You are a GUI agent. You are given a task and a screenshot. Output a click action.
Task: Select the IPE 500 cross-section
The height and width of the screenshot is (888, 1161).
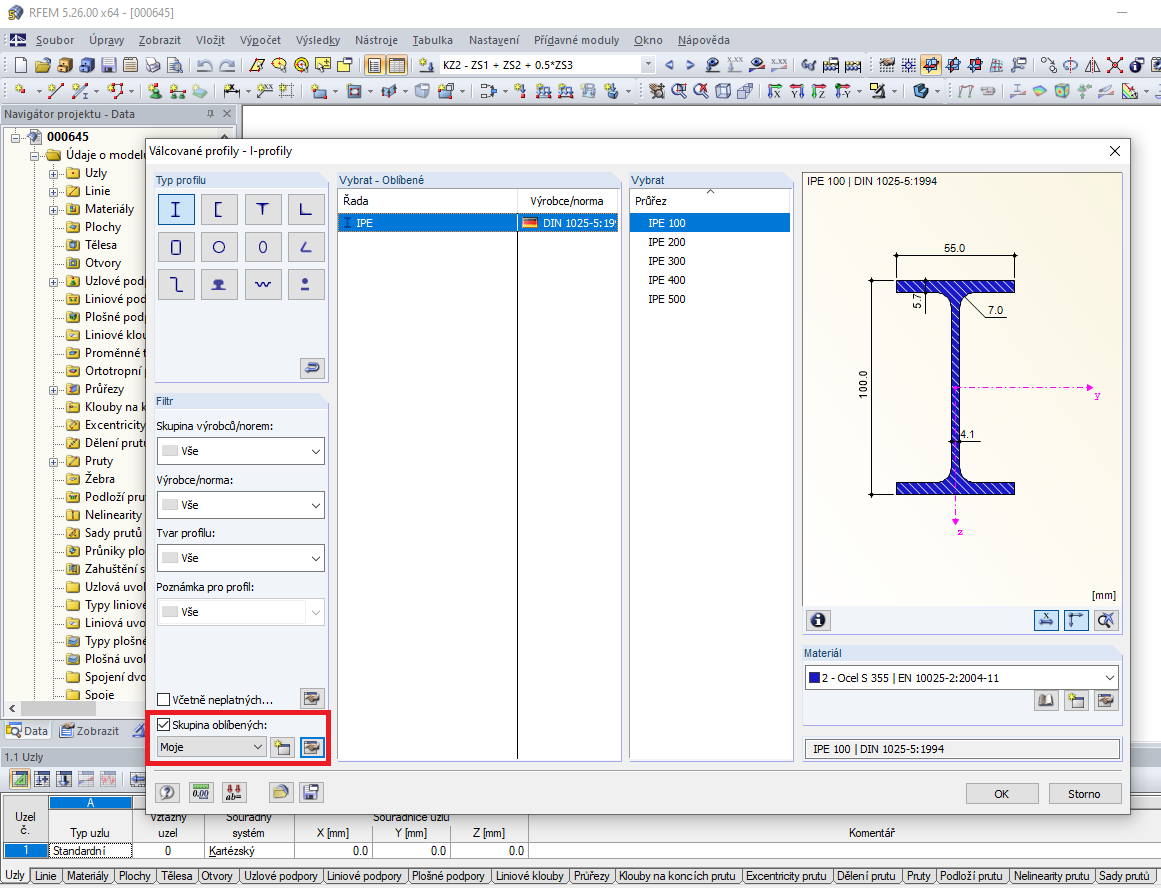point(710,299)
